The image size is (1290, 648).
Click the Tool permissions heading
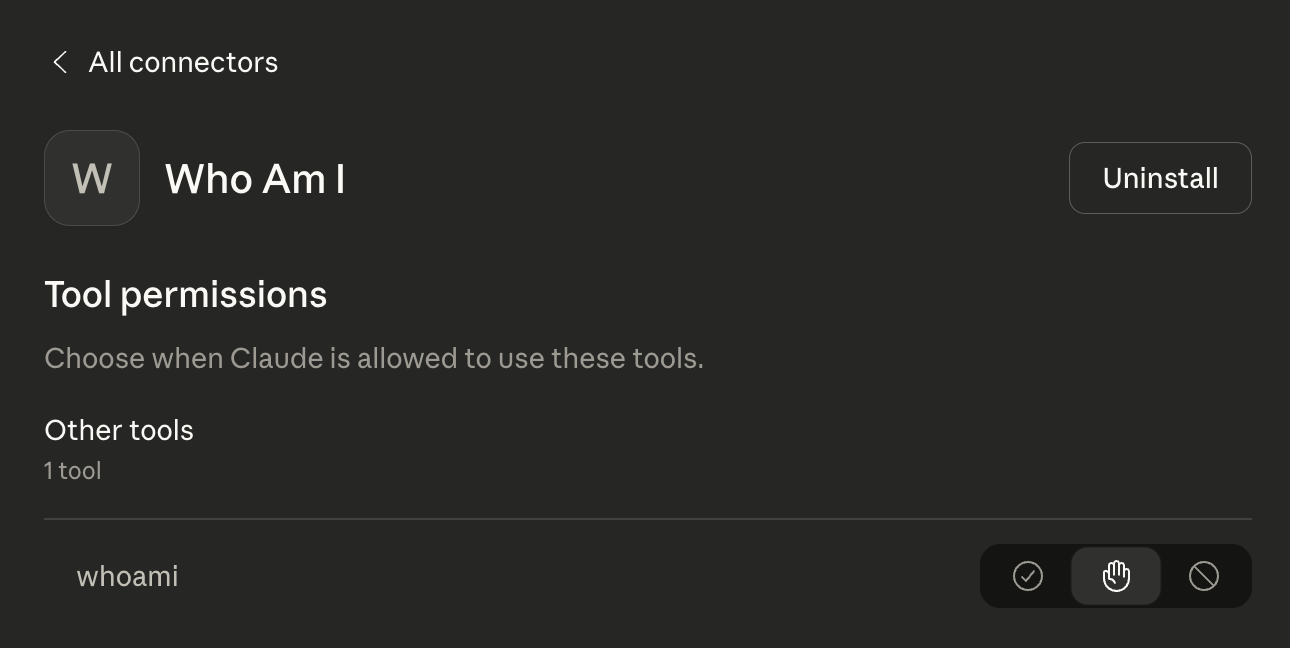[x=186, y=295]
